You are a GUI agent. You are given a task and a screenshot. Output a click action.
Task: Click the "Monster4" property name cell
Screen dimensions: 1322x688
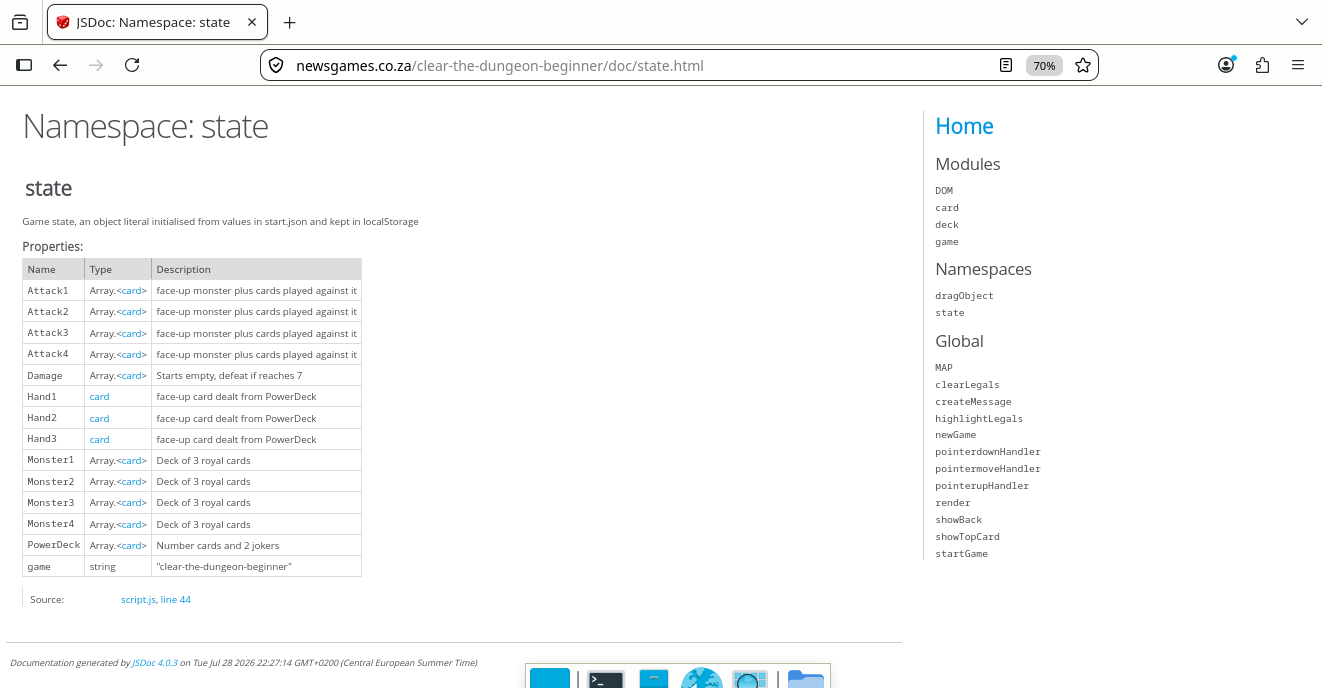coord(54,524)
